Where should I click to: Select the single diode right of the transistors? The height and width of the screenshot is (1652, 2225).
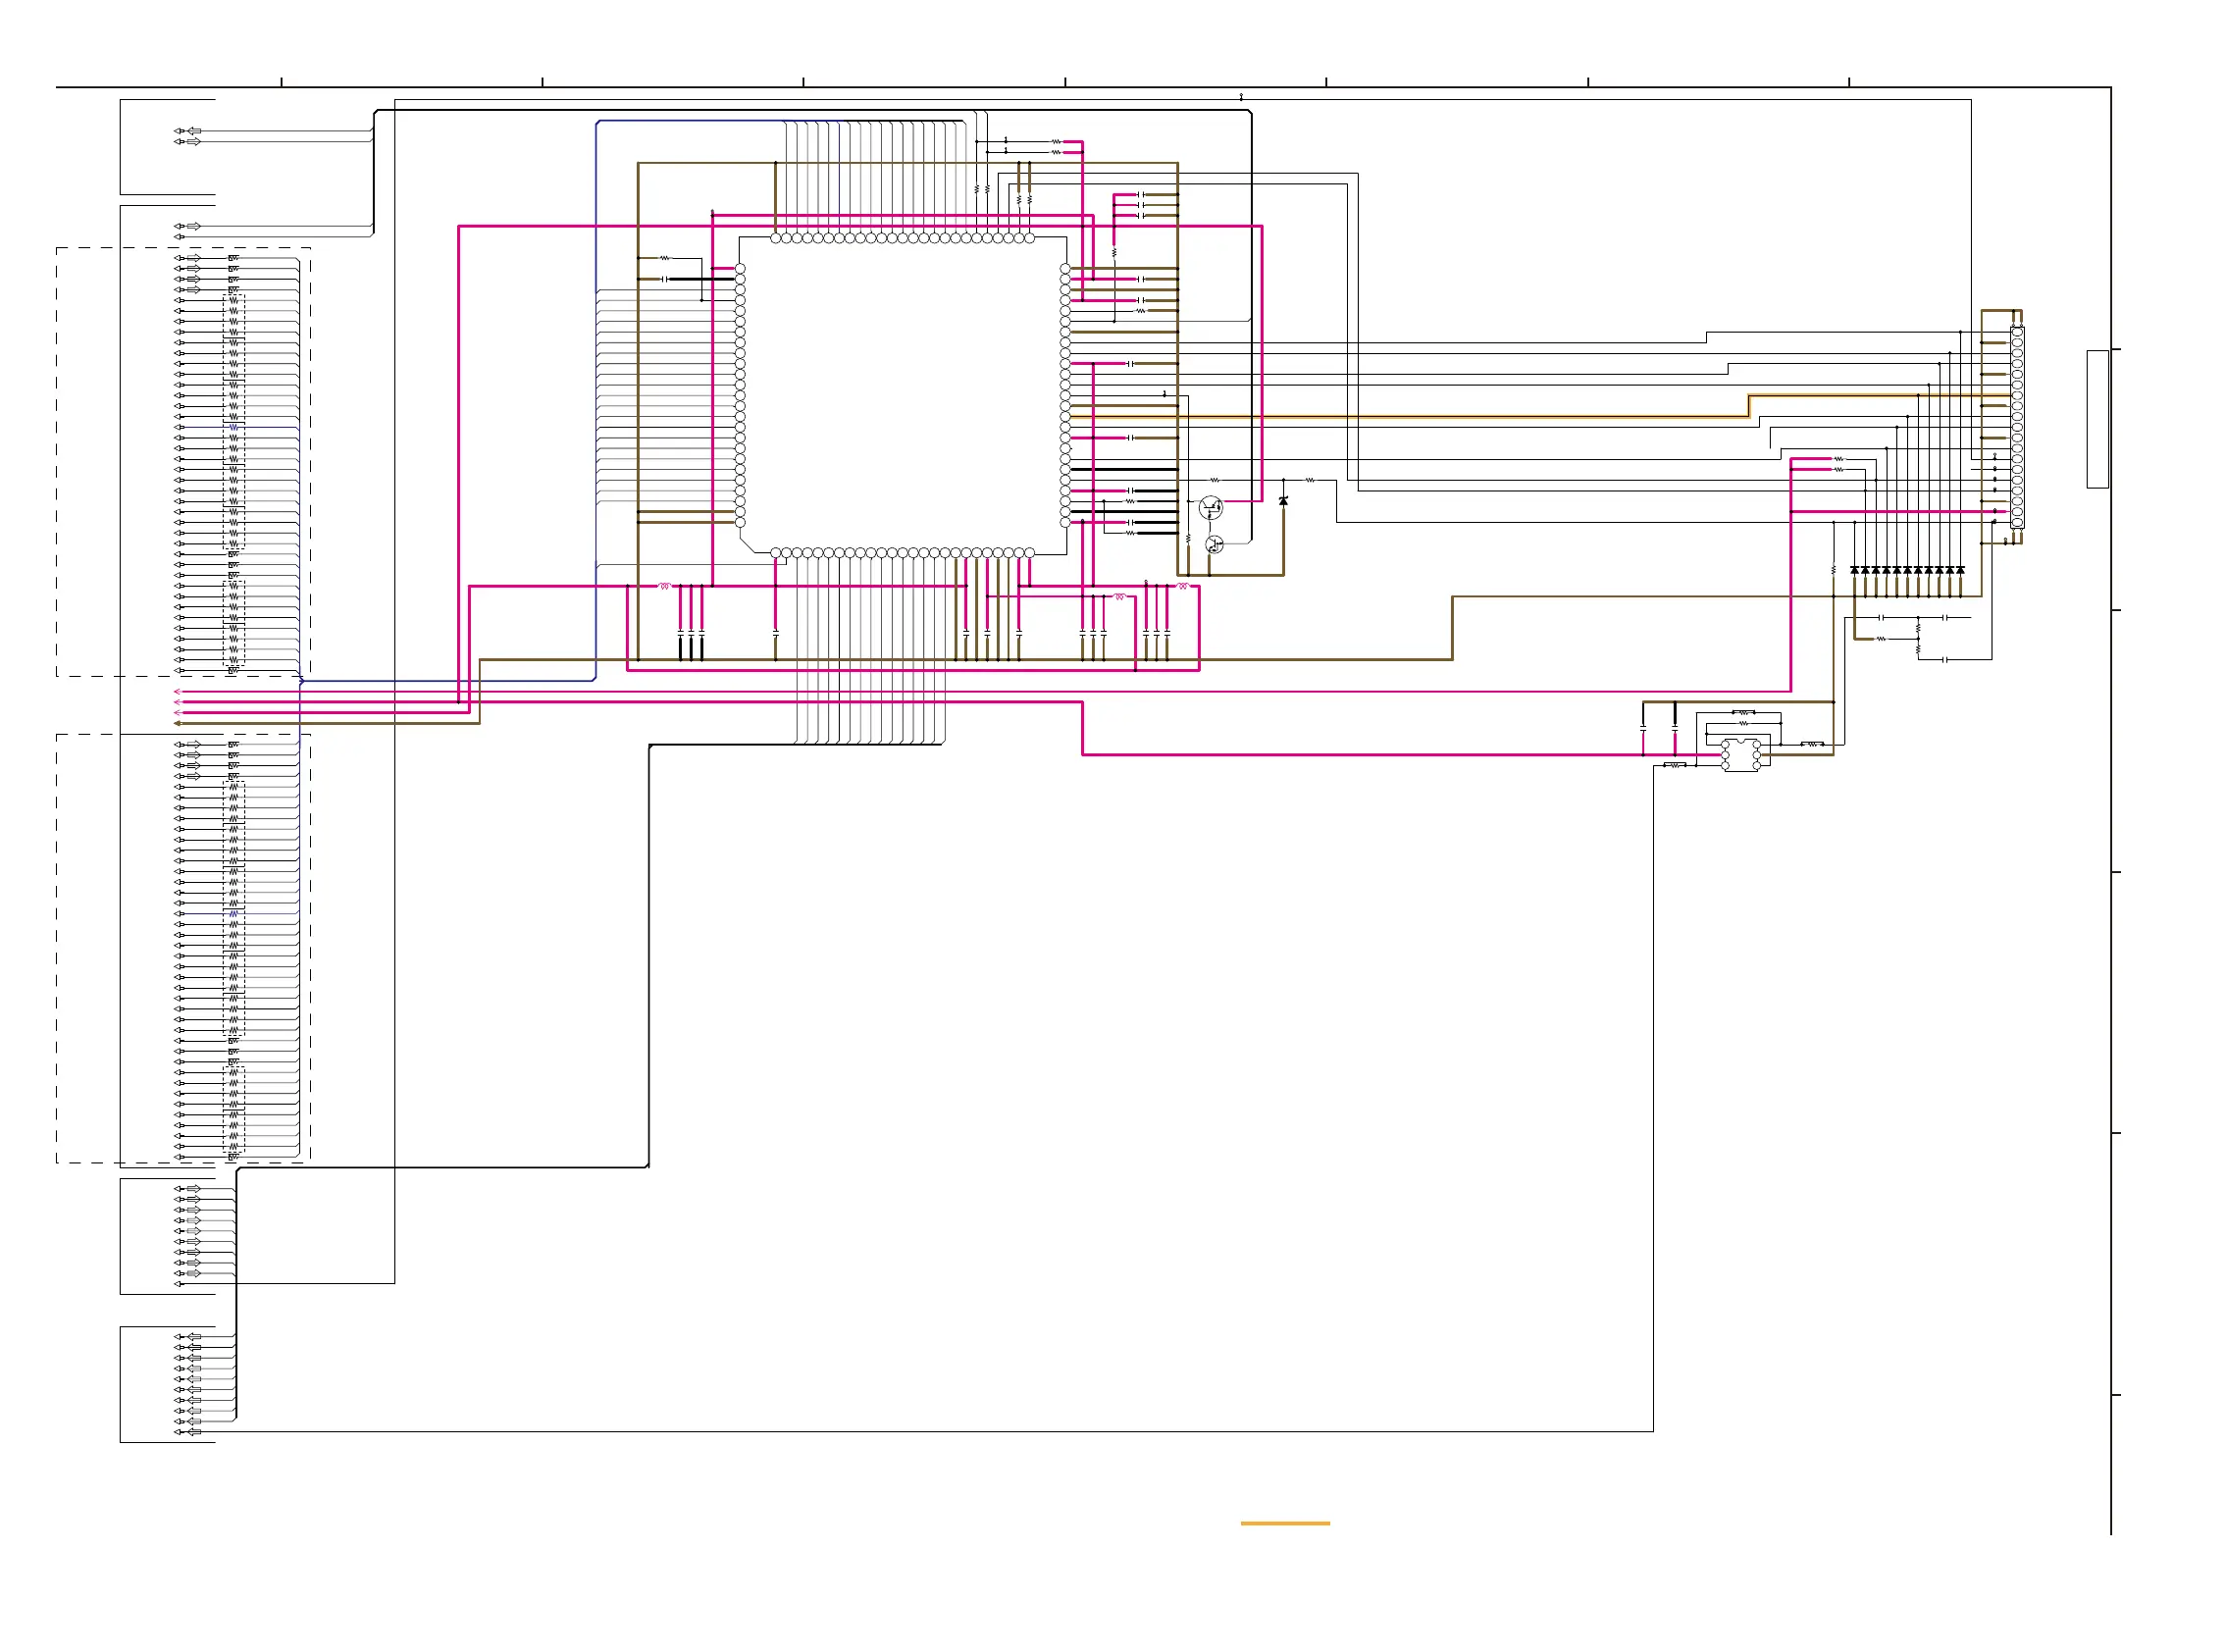pyautogui.click(x=1284, y=500)
